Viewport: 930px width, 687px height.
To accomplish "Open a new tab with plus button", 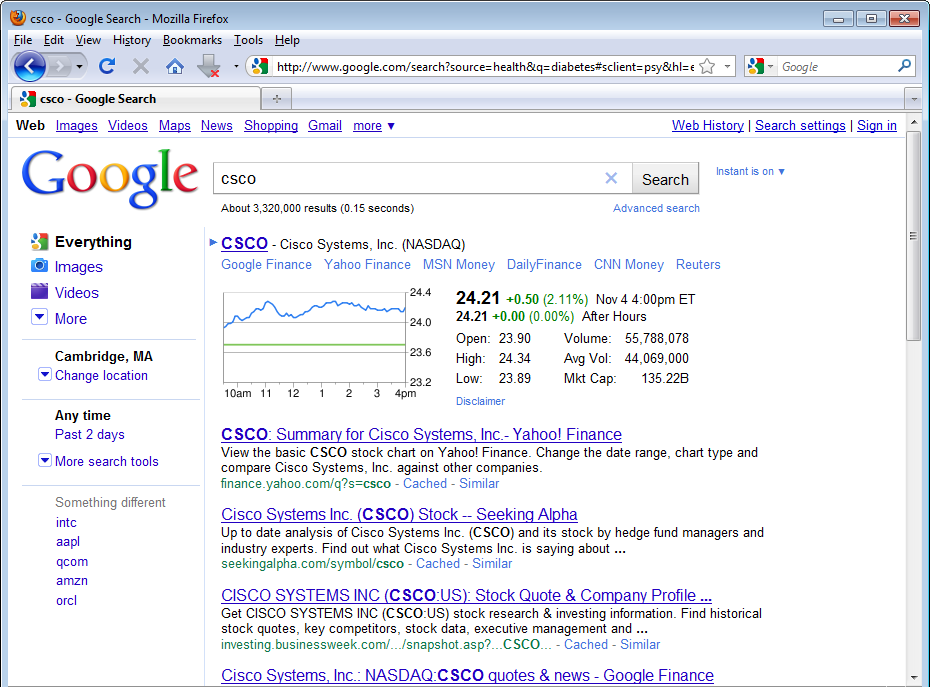I will (x=277, y=98).
